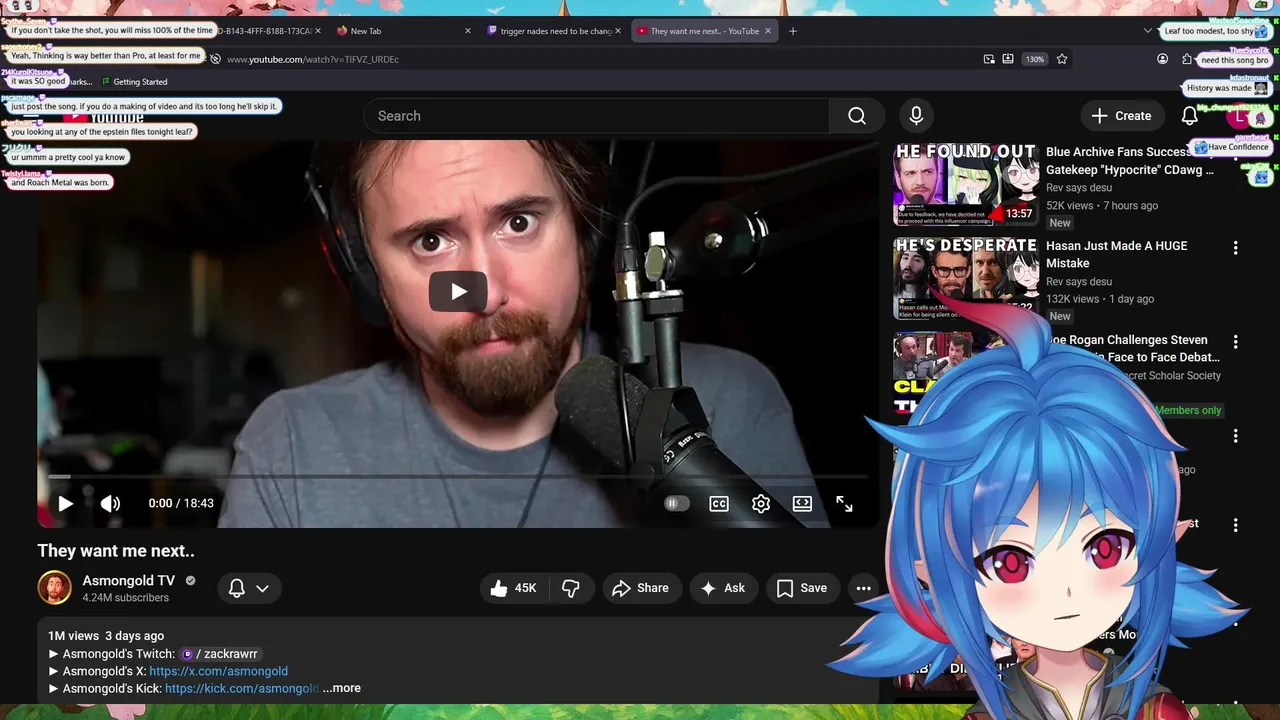The image size is (1280, 720).
Task: Click the video progress bar
Action: click(458, 477)
